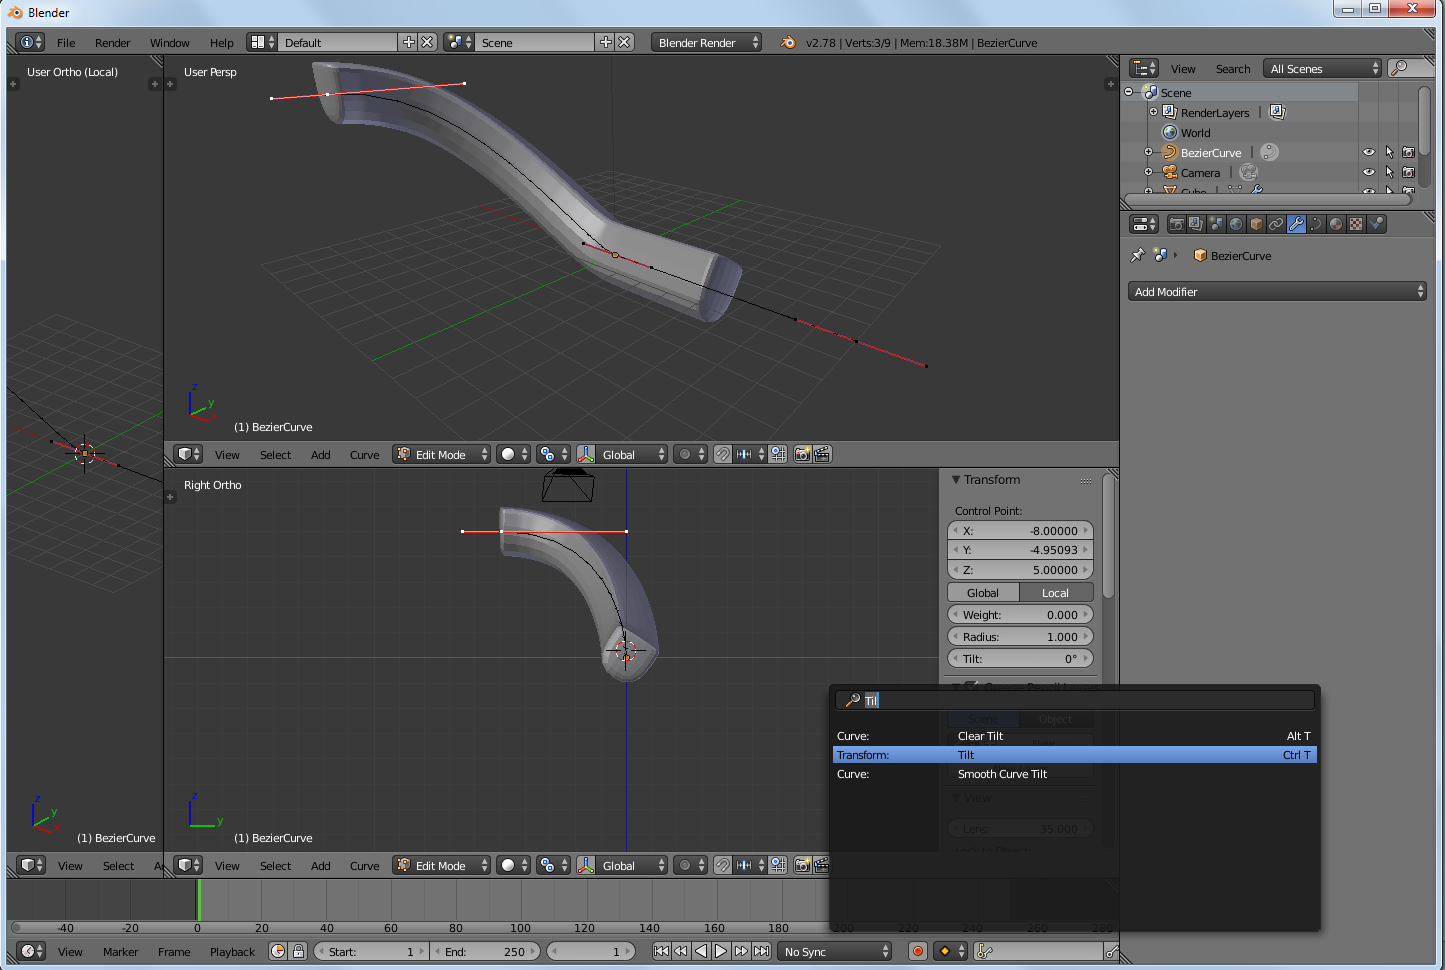Open the All Scenes outliner display dropdown
1445x970 pixels.
pos(1321,68)
